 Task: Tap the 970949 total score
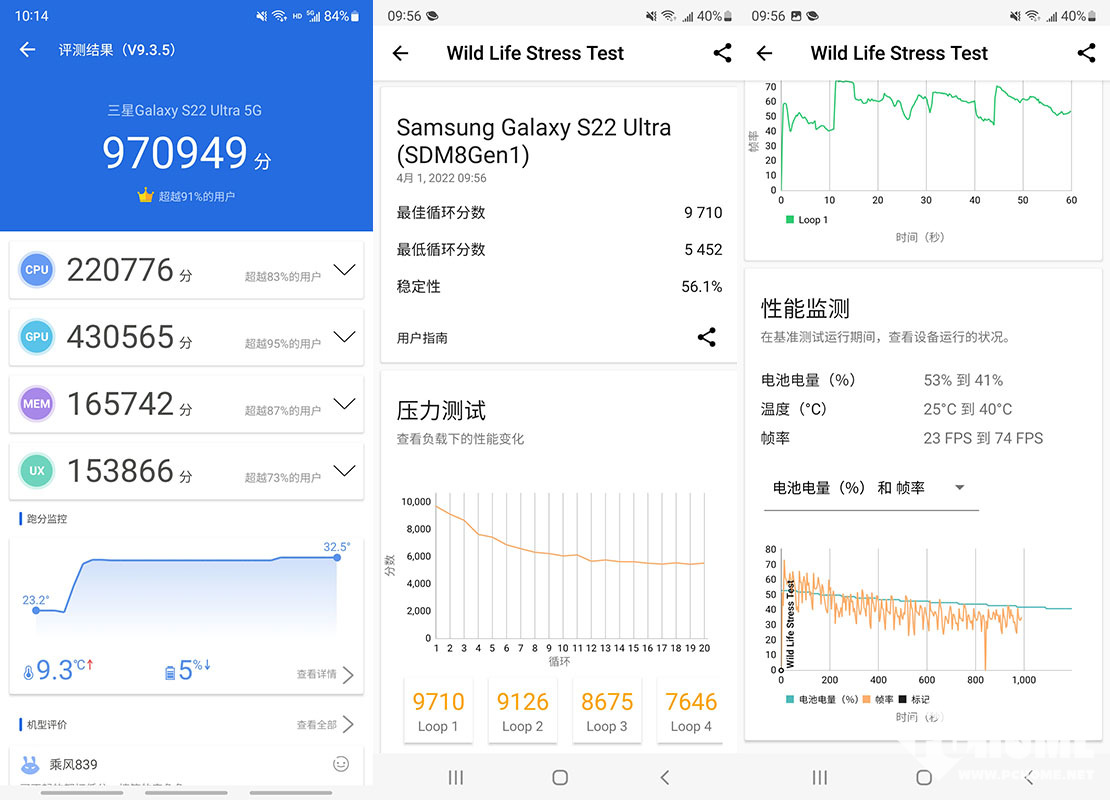pos(175,152)
